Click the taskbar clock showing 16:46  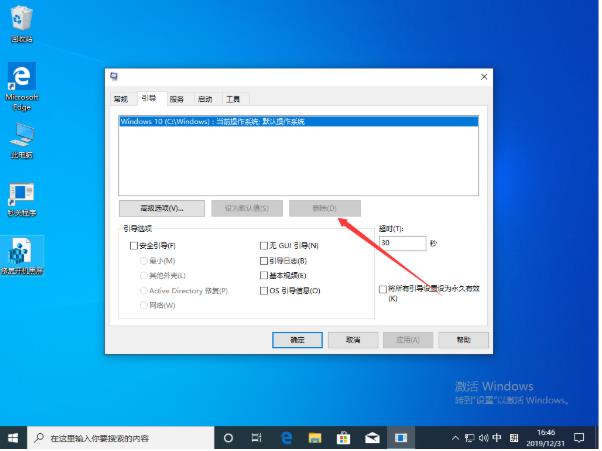click(x=546, y=438)
